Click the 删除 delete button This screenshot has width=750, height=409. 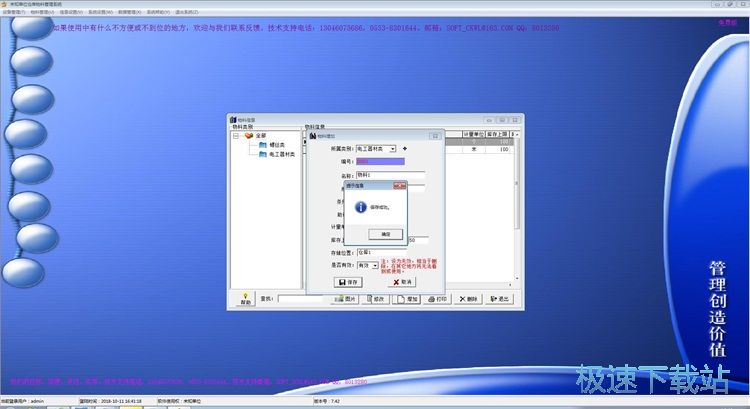pyautogui.click(x=467, y=299)
